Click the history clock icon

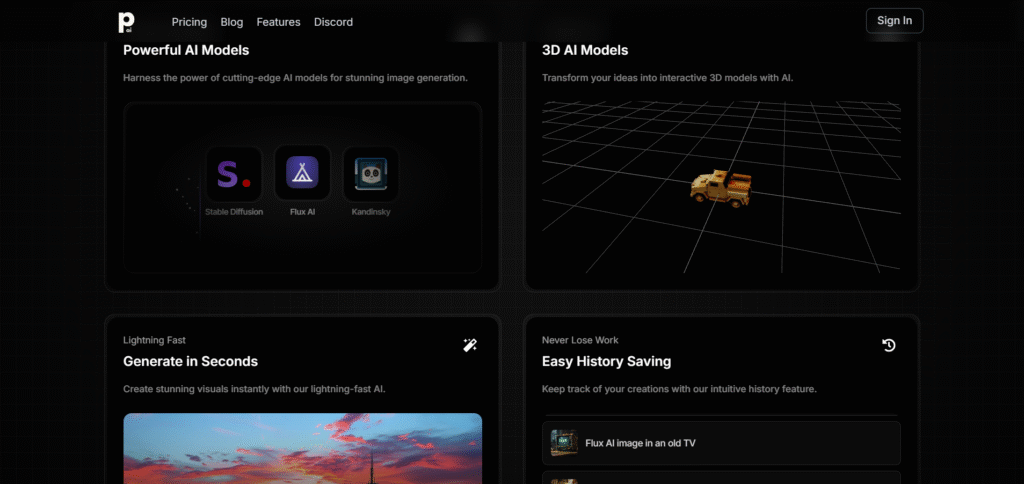pyautogui.click(x=889, y=346)
